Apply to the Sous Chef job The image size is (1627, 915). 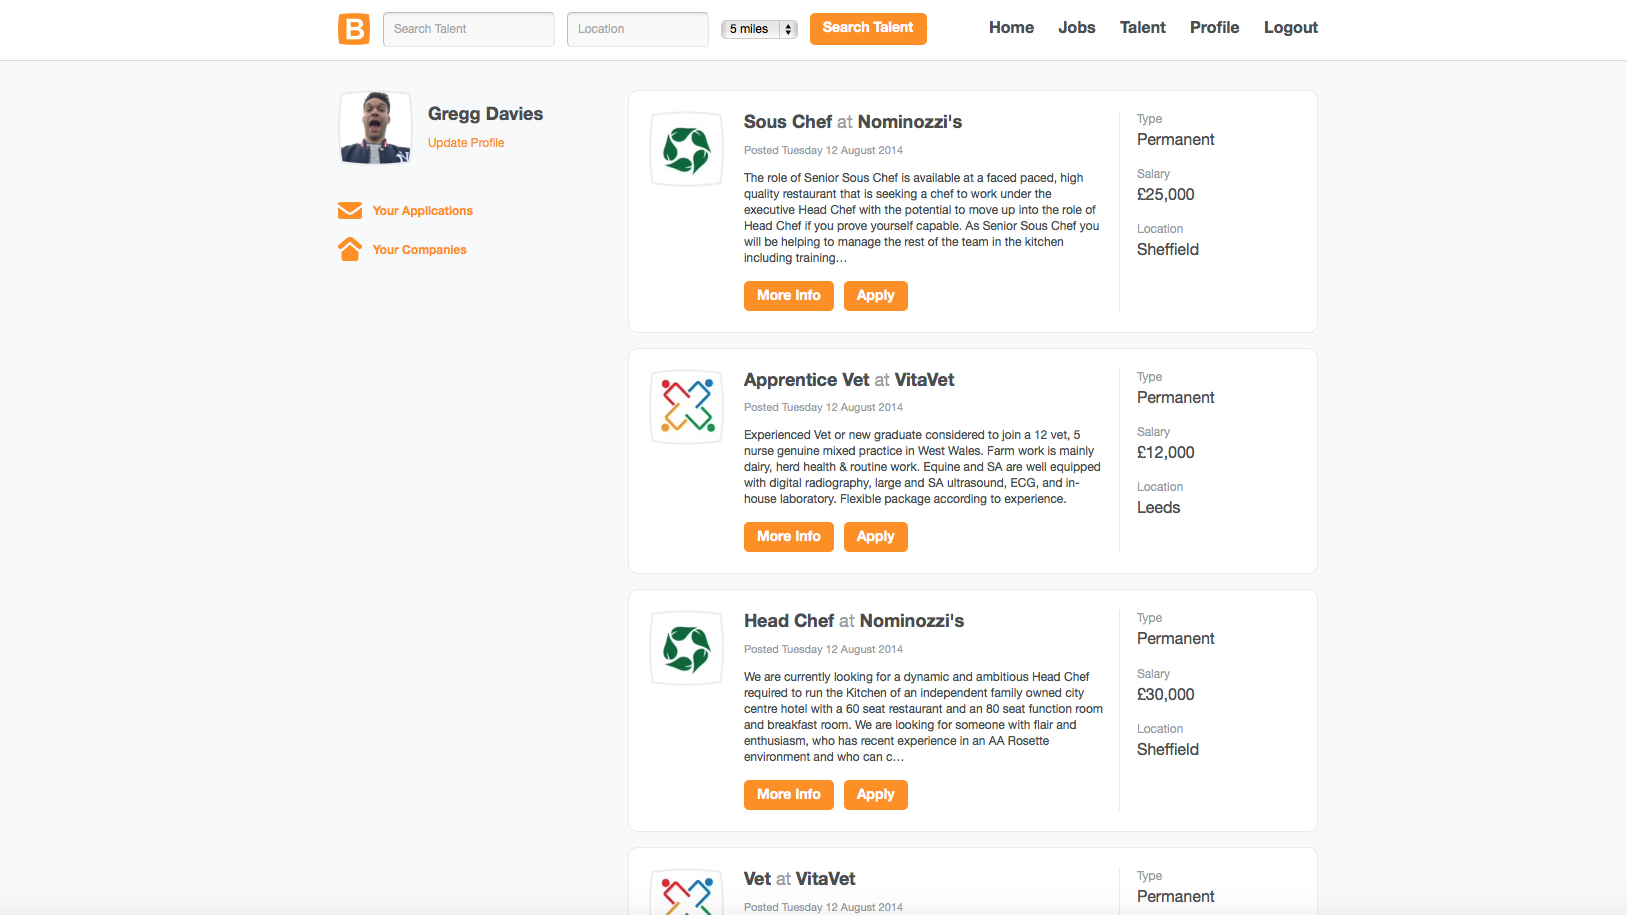point(875,296)
